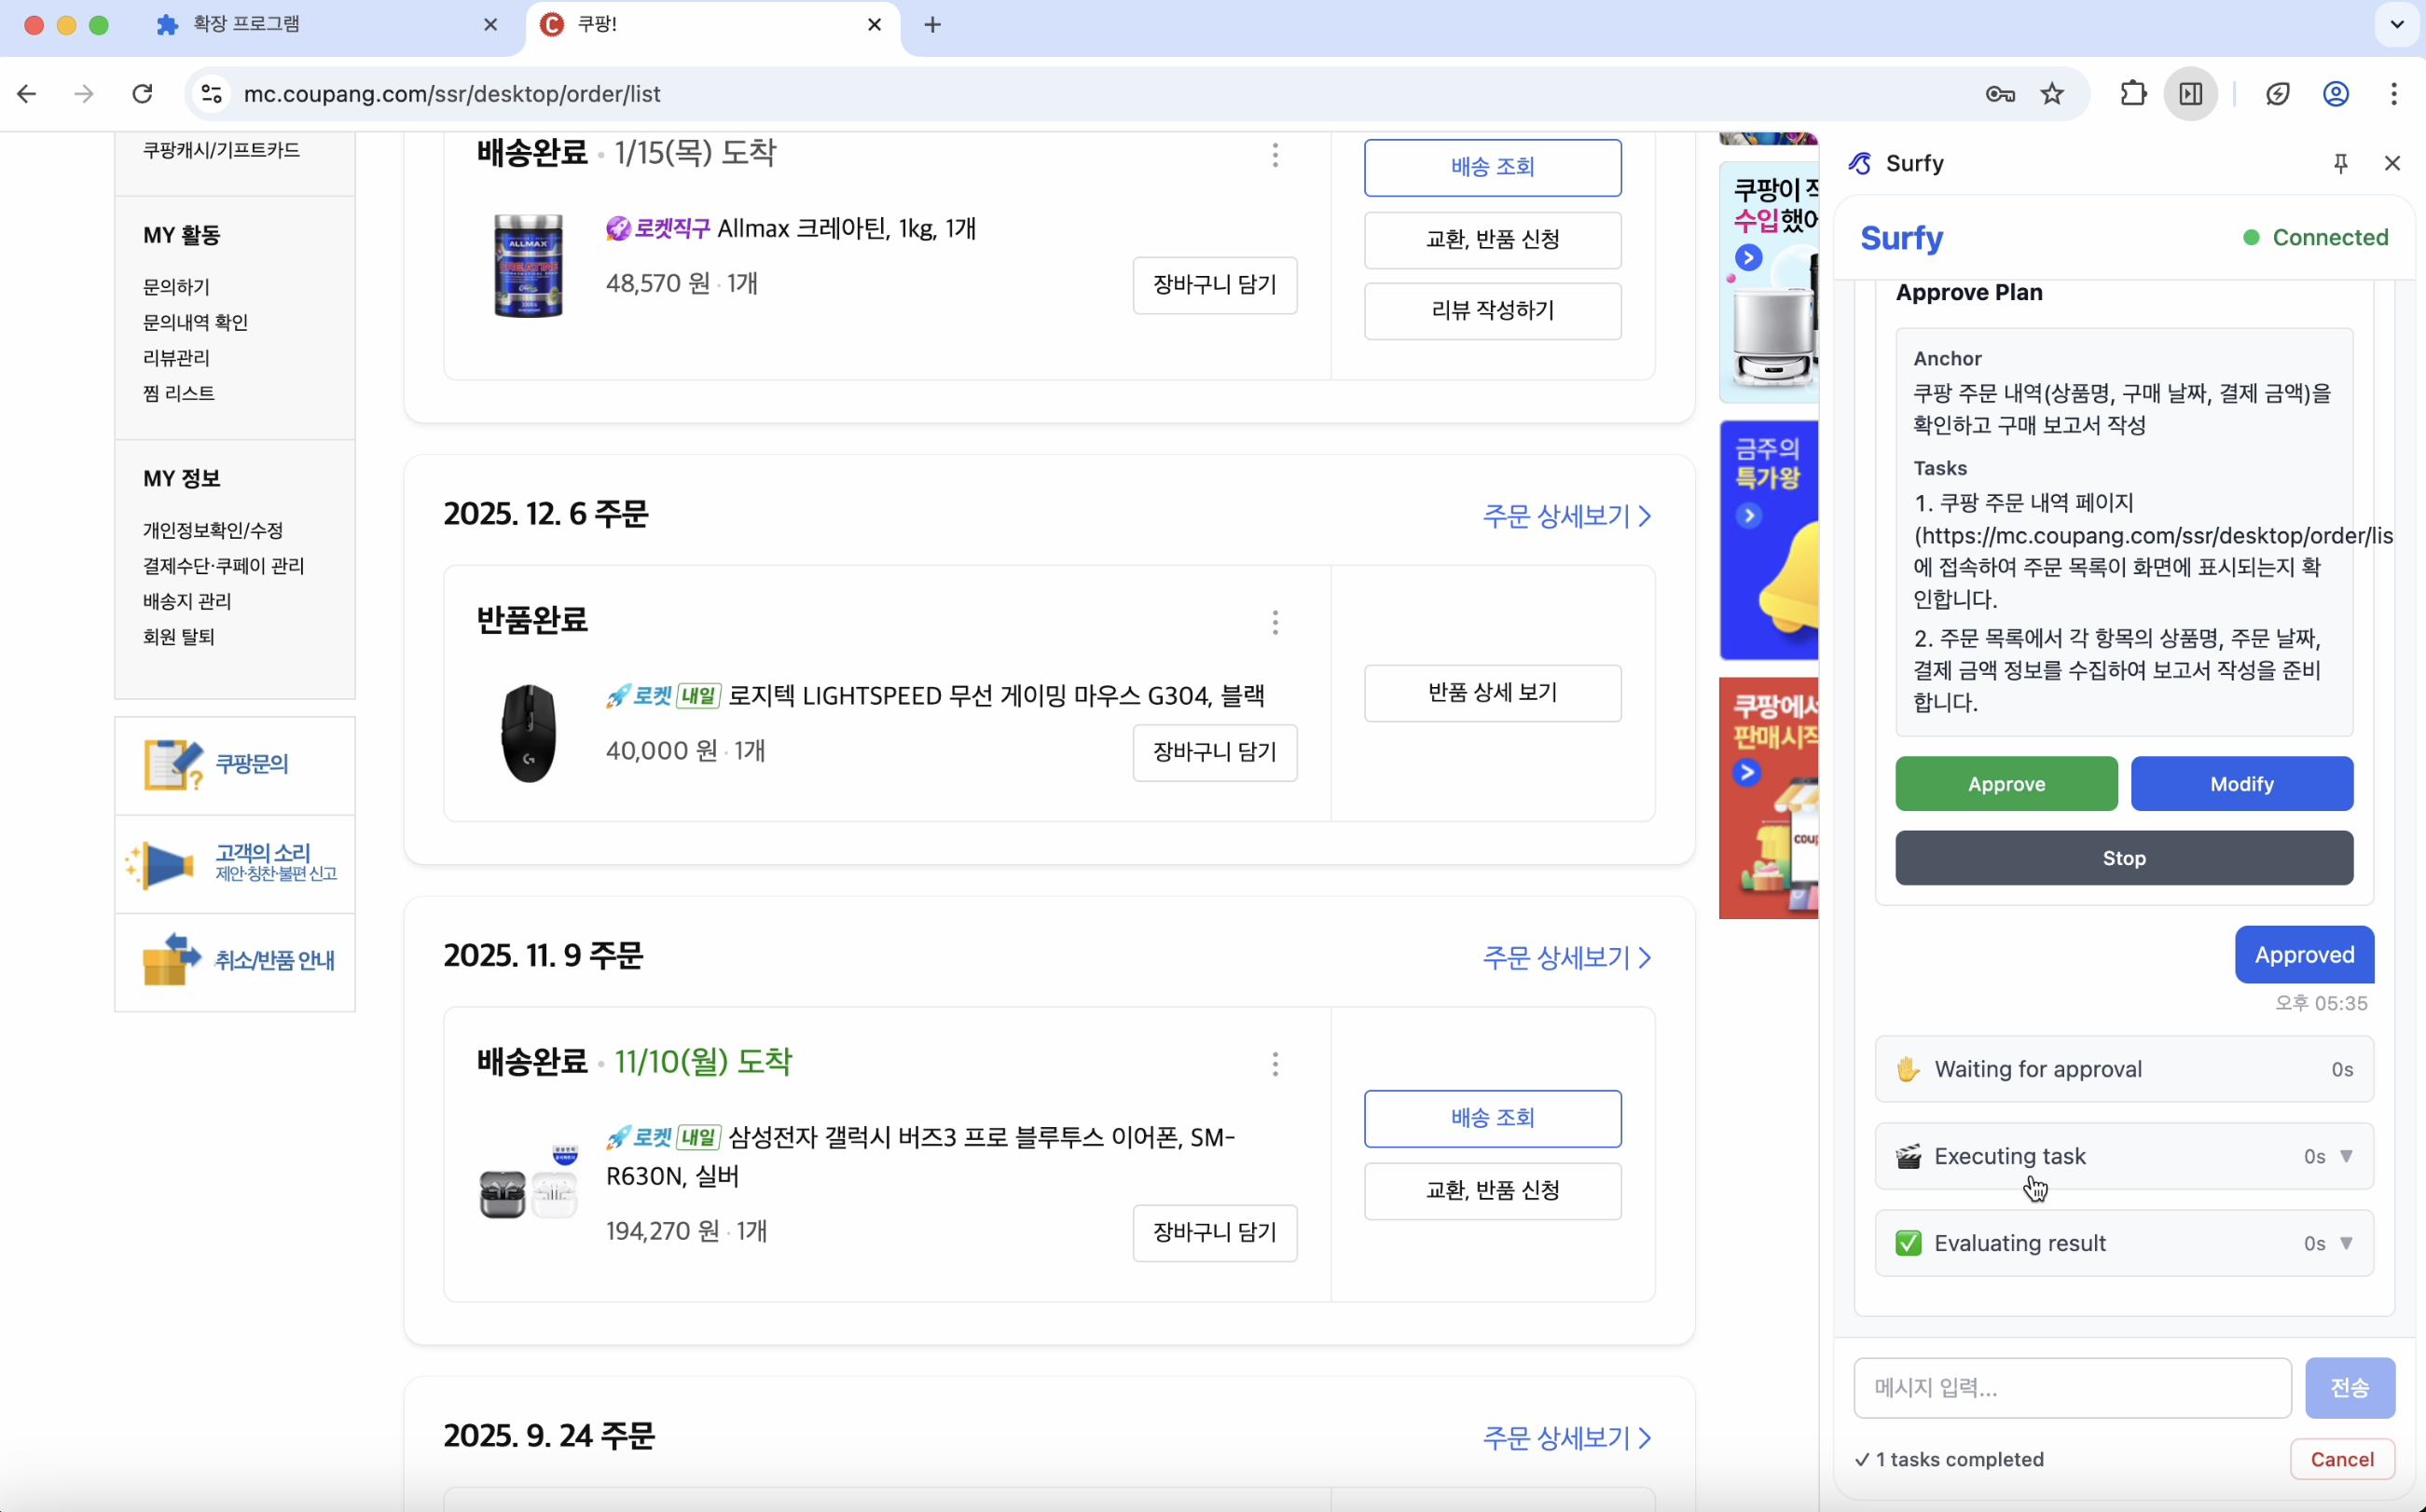Open the tab search dropdown arrow

point(2396,25)
